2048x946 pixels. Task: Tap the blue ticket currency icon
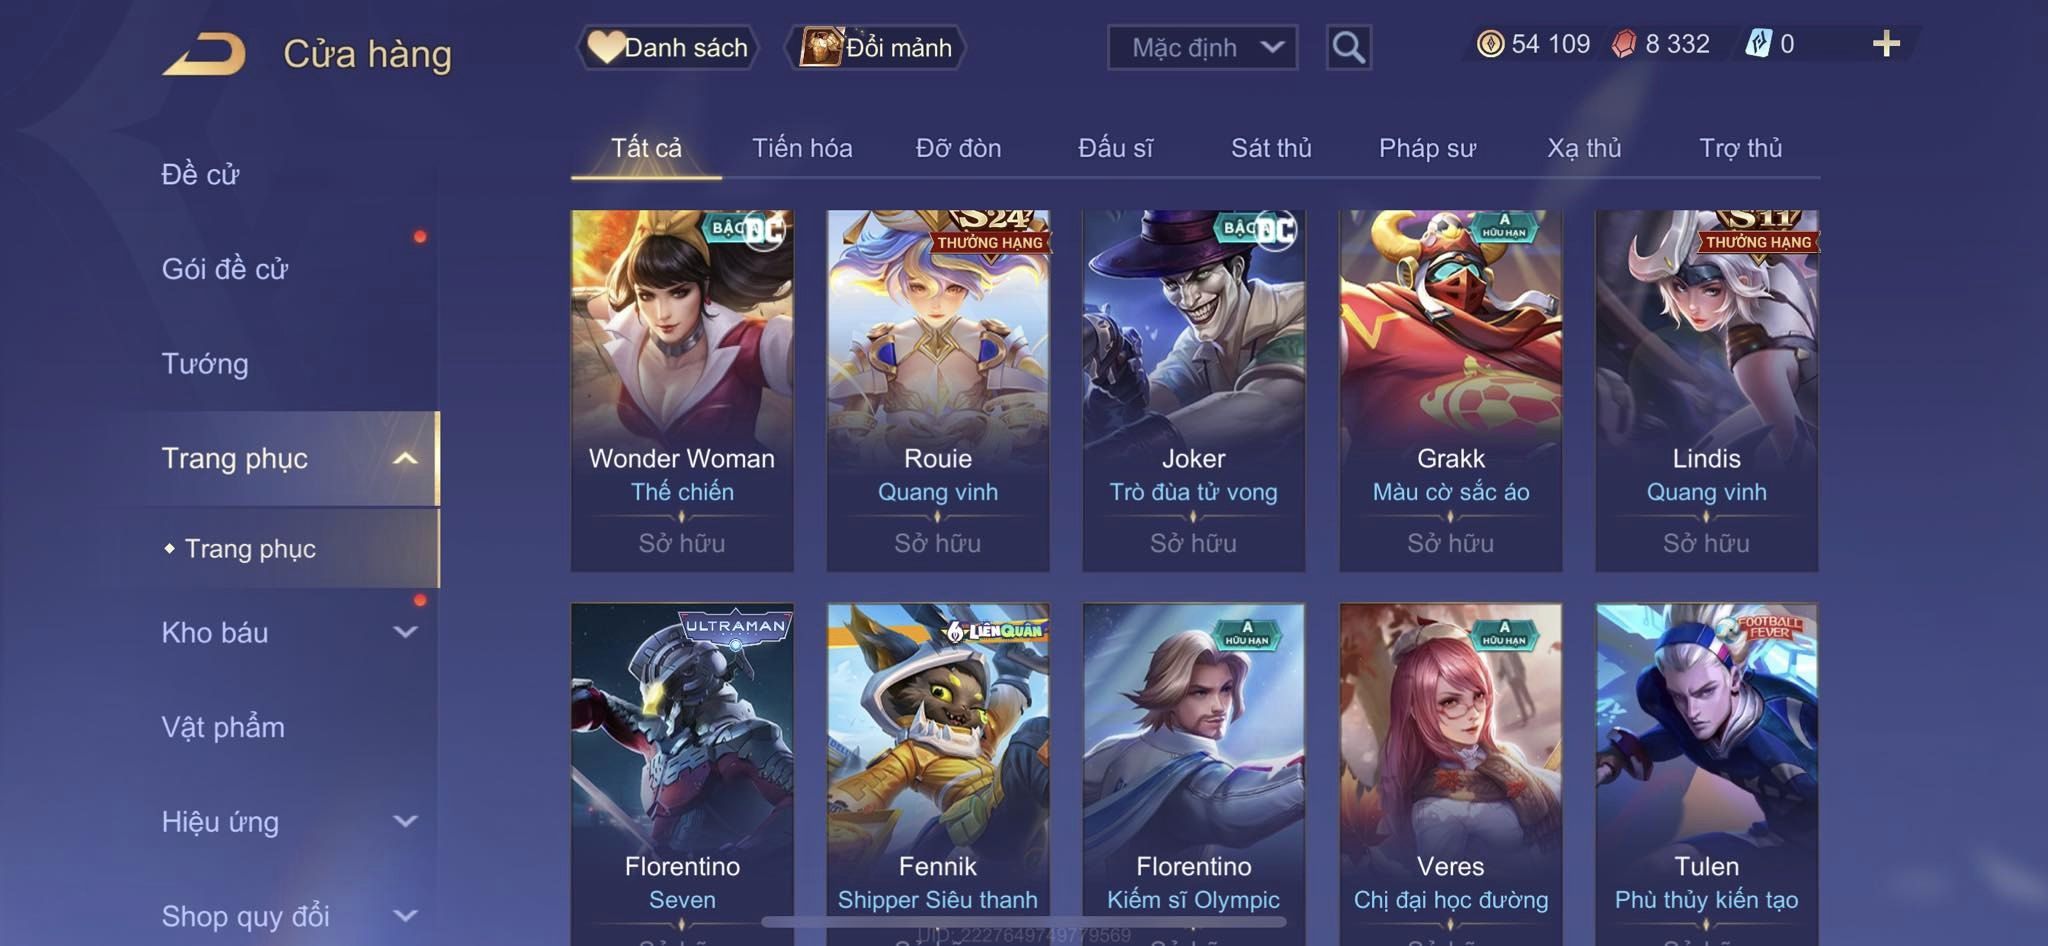pos(1759,44)
